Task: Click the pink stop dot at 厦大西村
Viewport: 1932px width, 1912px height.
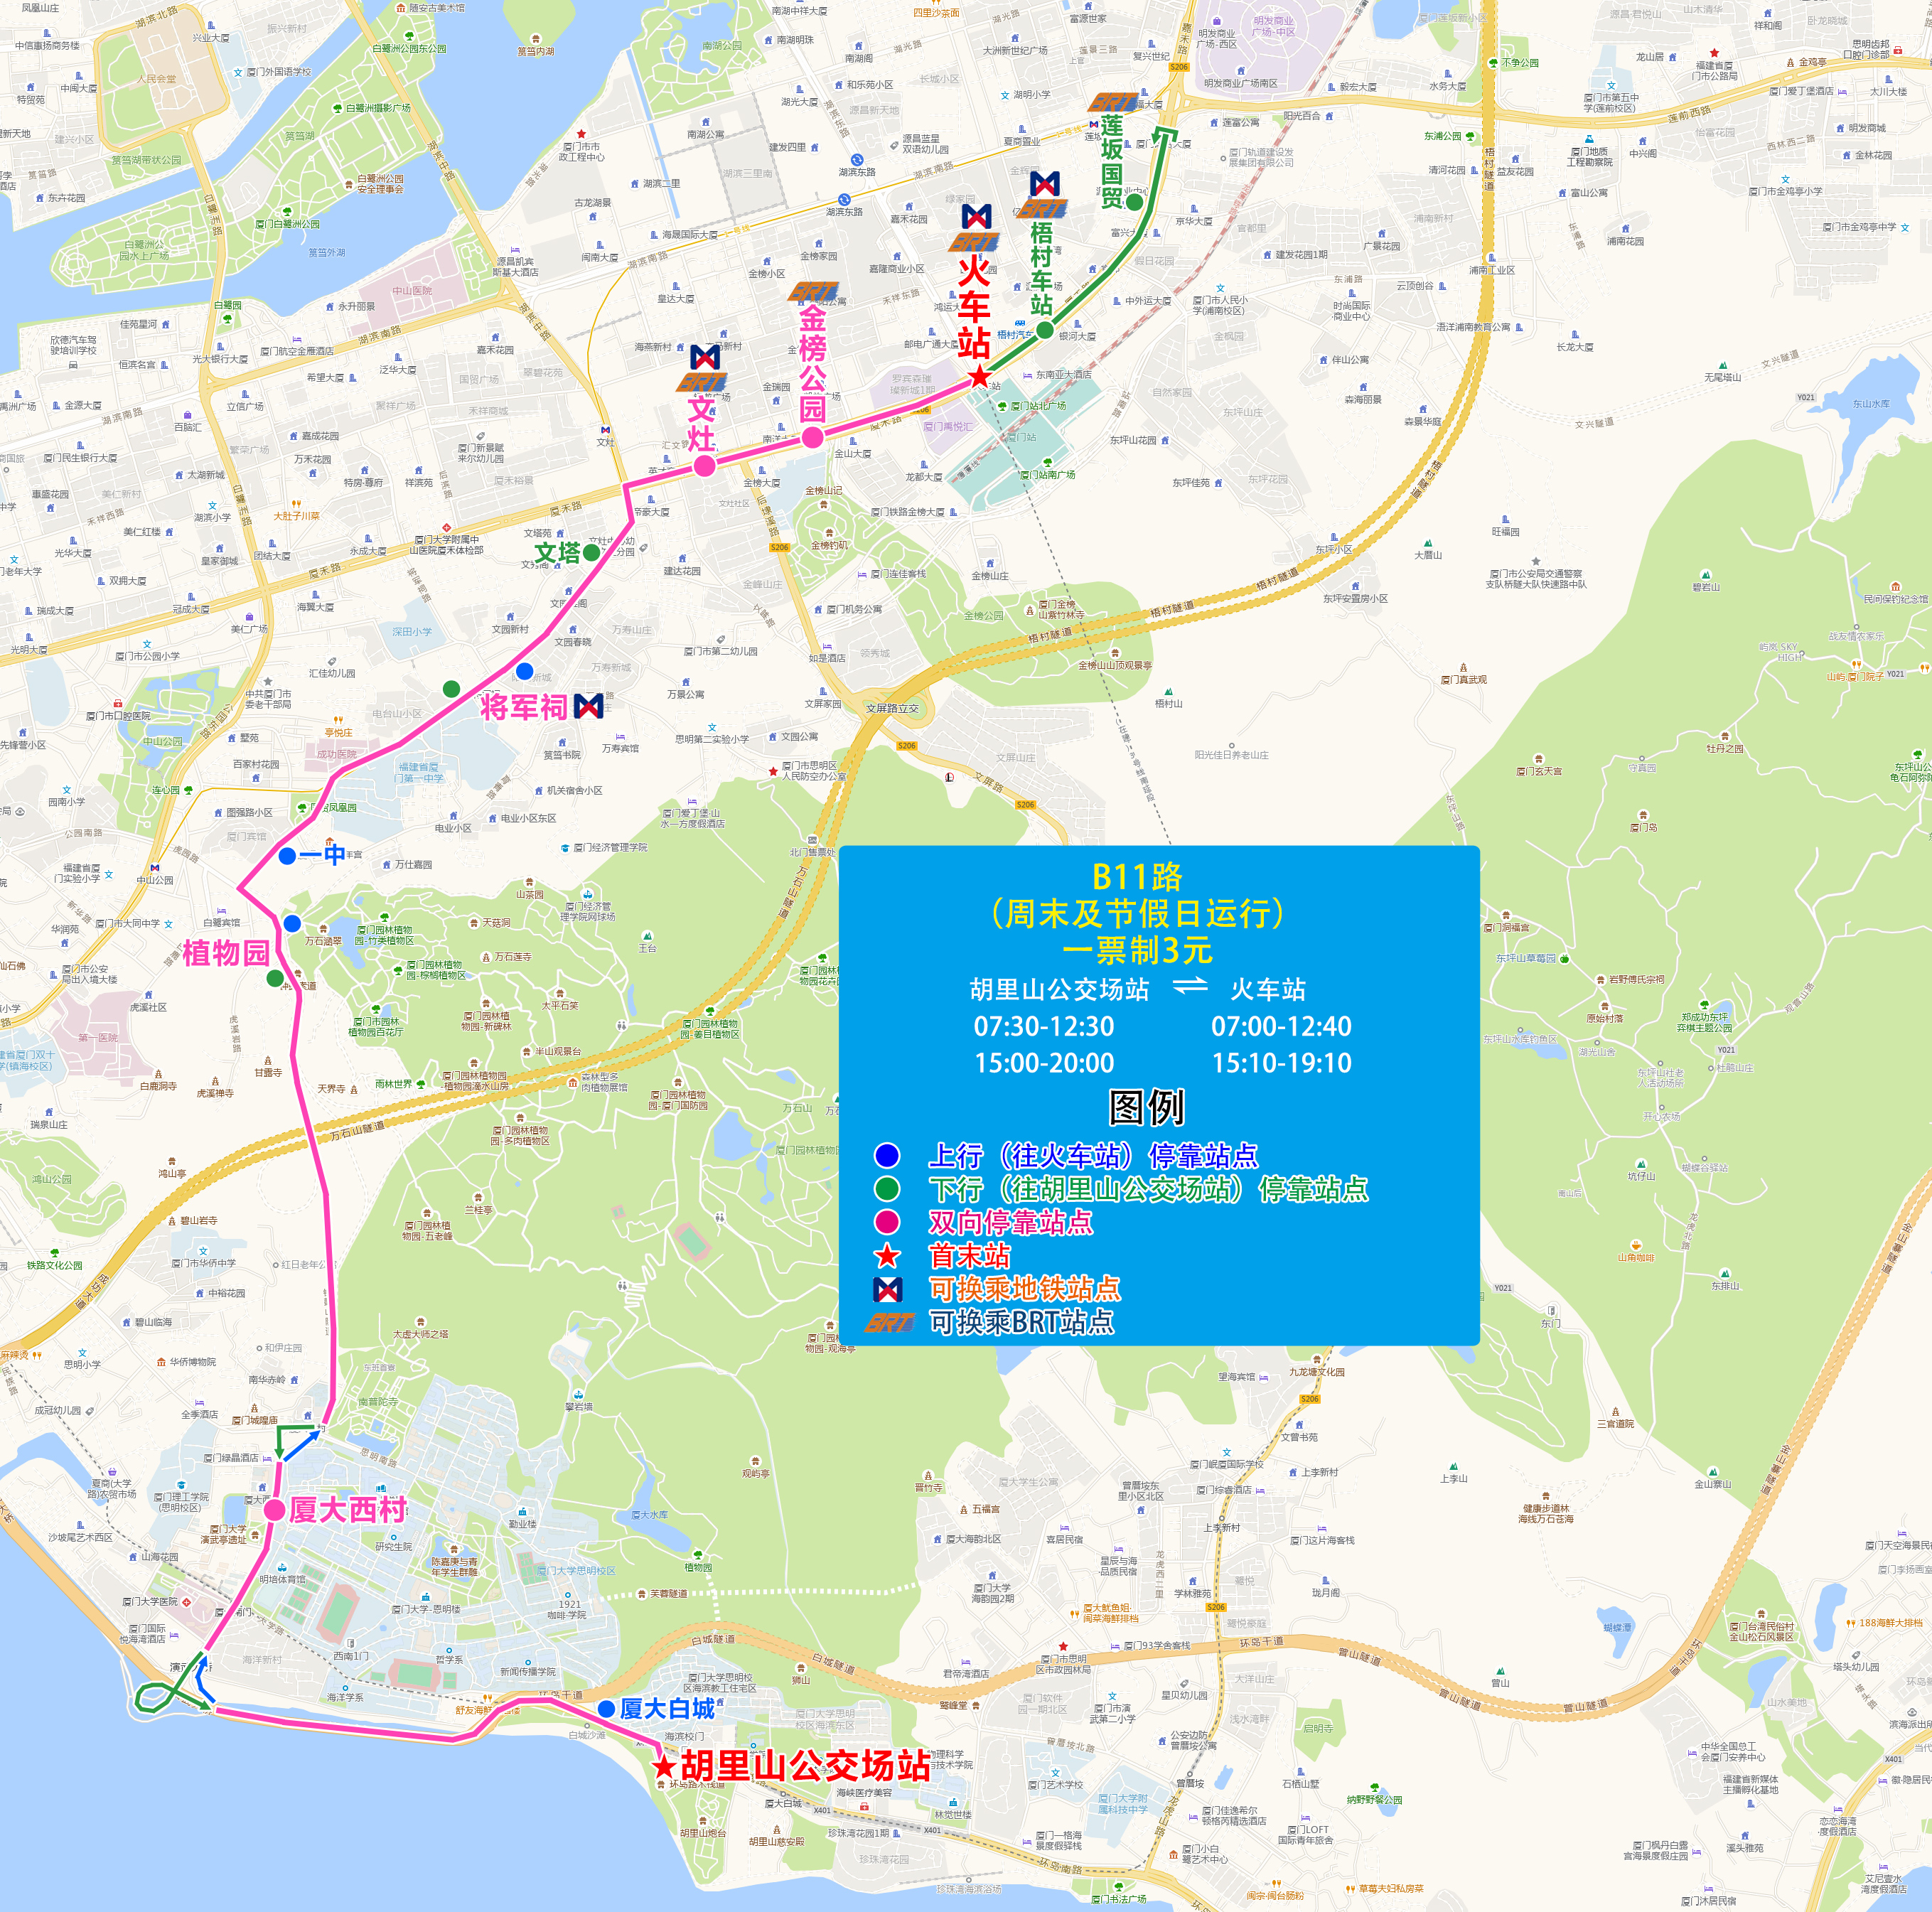Action: click(x=274, y=1510)
